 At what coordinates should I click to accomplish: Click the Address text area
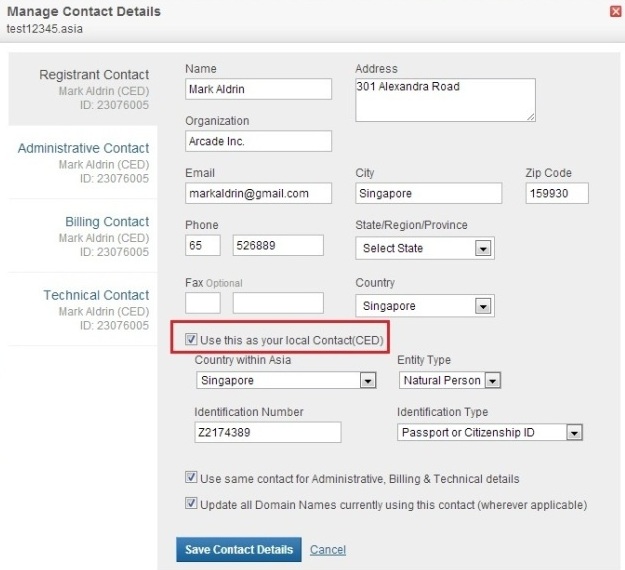click(x=445, y=100)
